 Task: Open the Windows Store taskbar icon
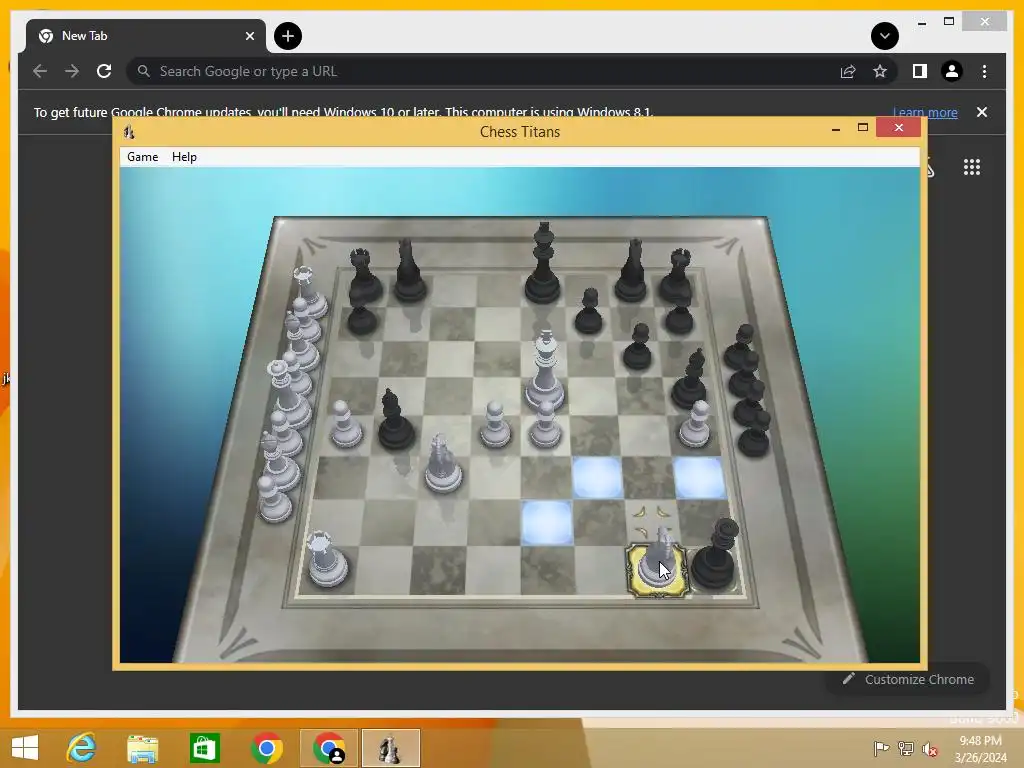click(204, 748)
